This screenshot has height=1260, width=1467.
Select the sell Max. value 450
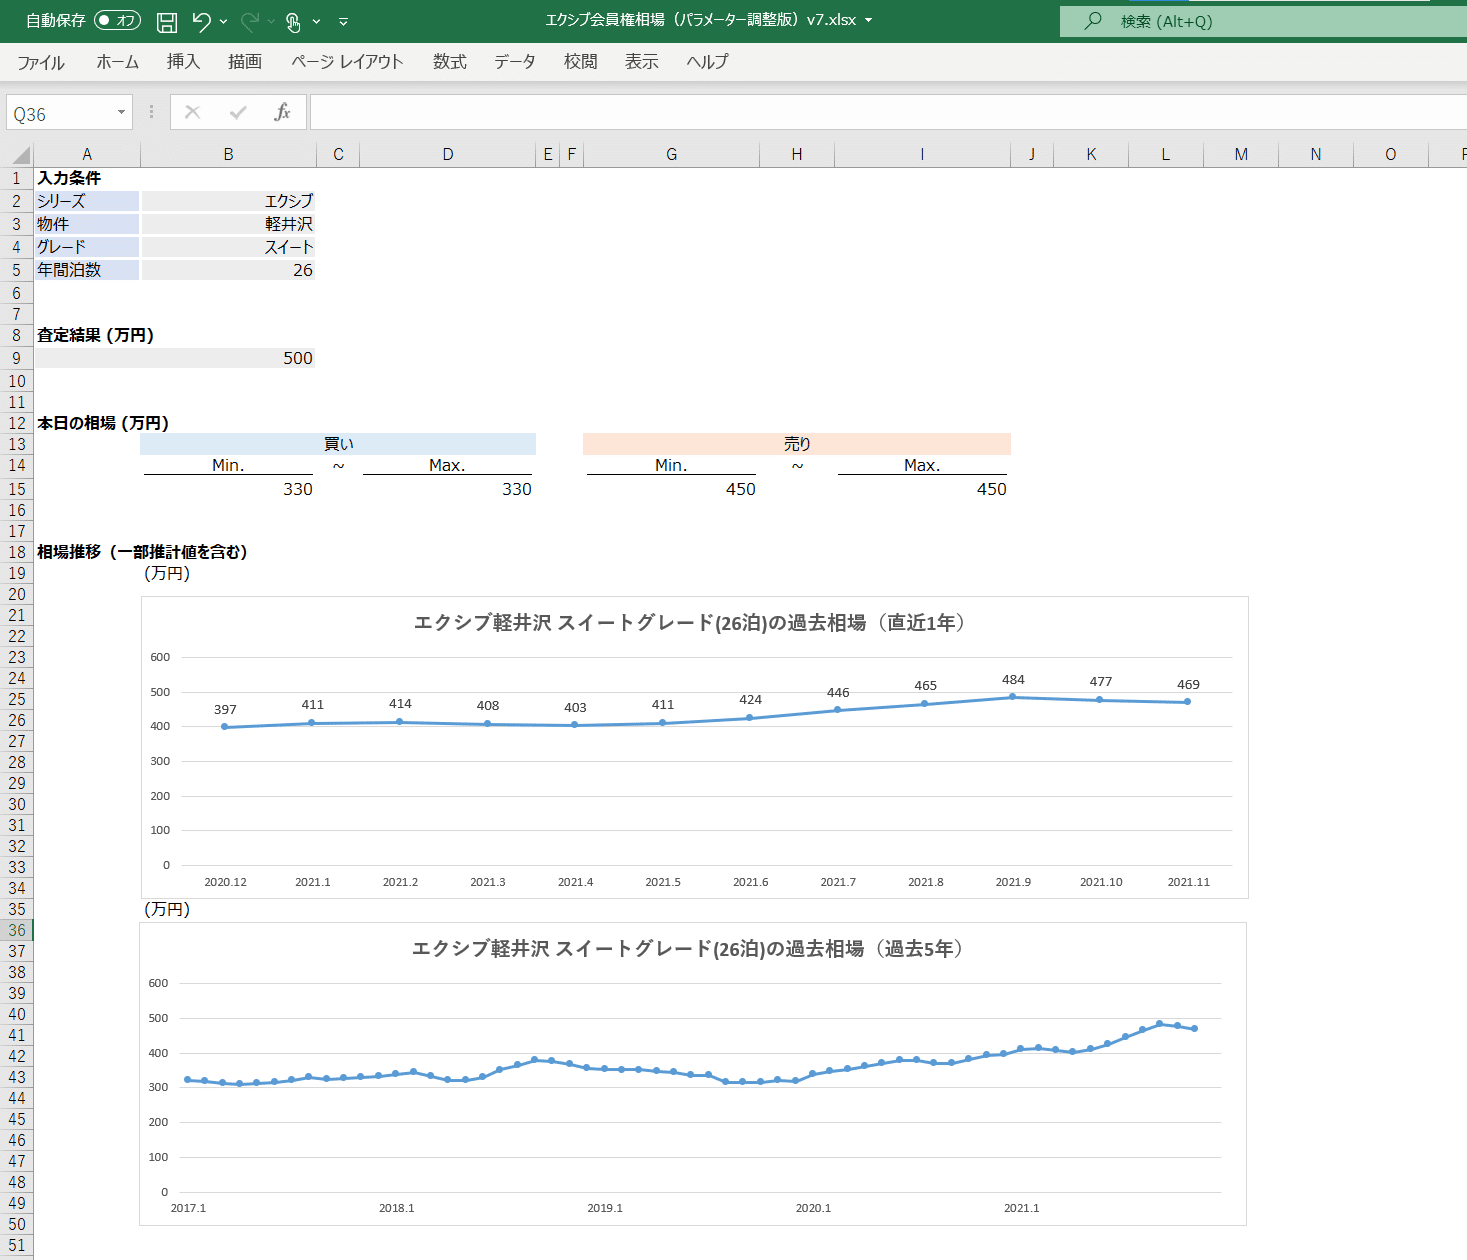(x=922, y=489)
